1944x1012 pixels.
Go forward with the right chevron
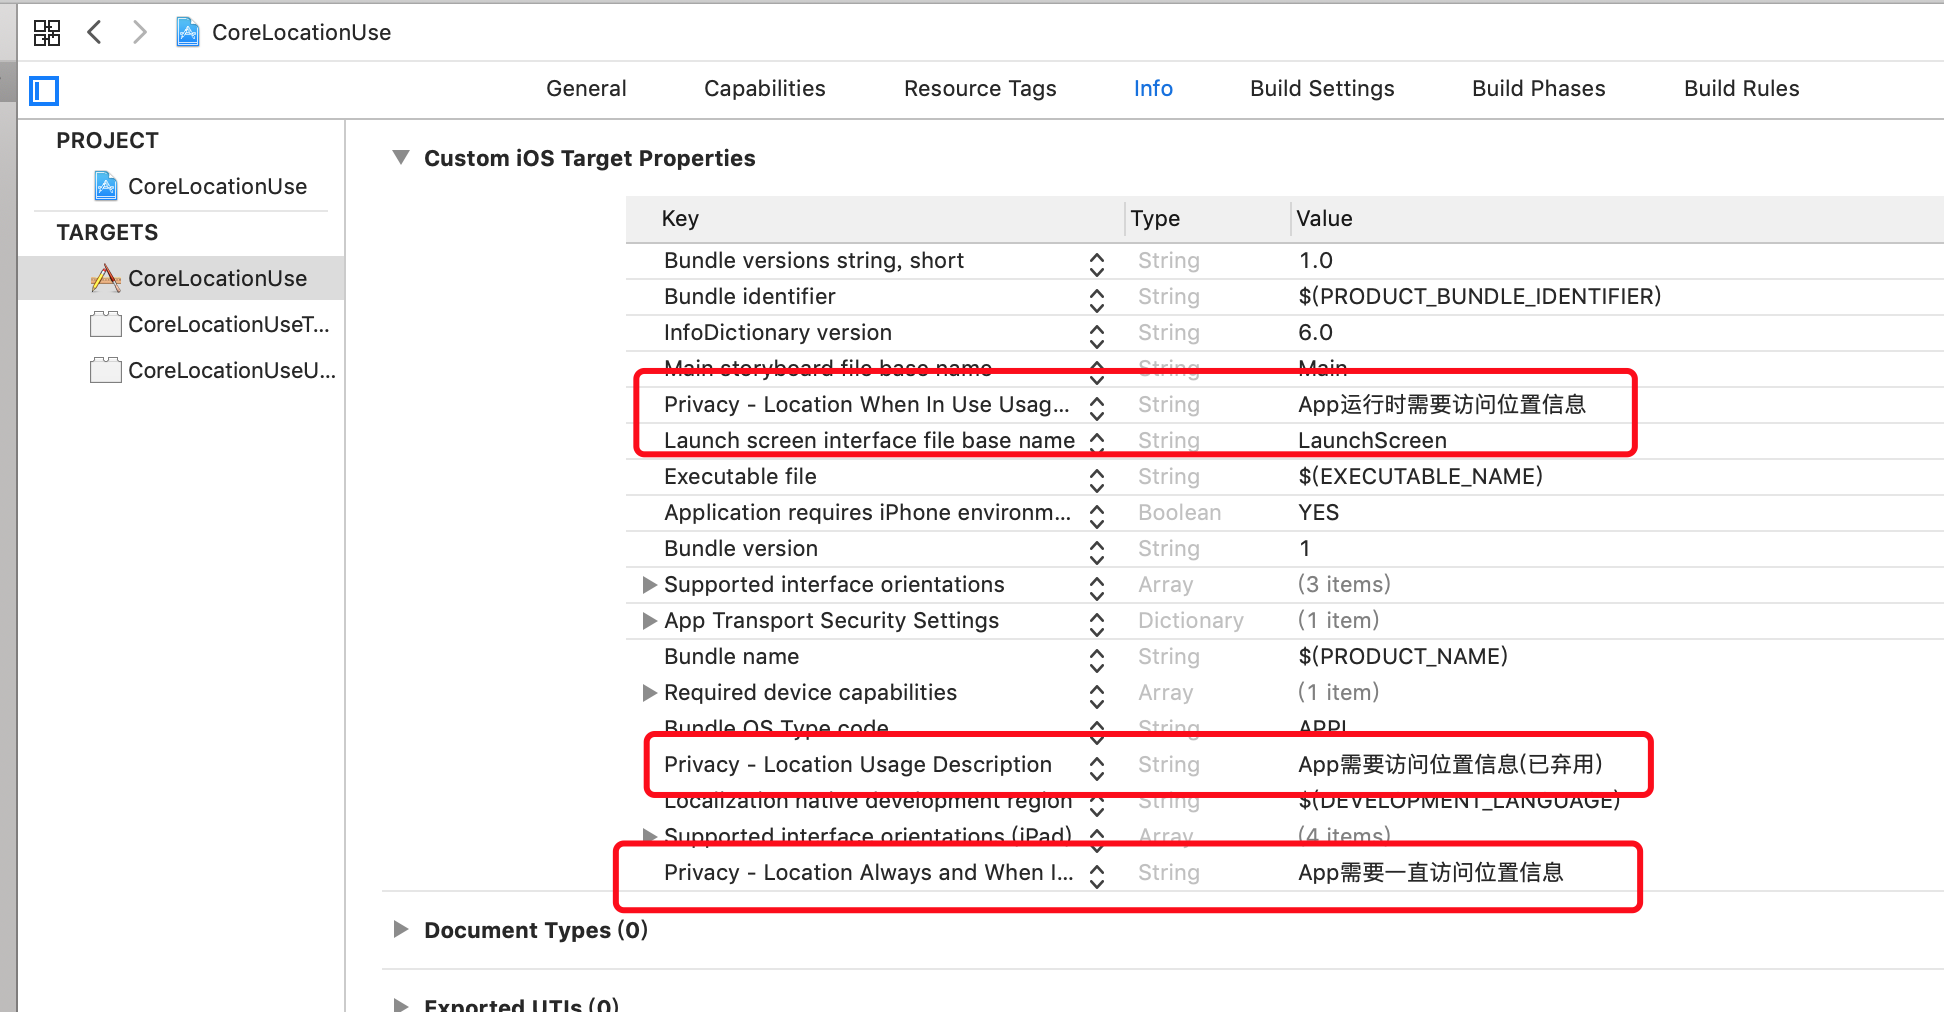click(x=140, y=32)
